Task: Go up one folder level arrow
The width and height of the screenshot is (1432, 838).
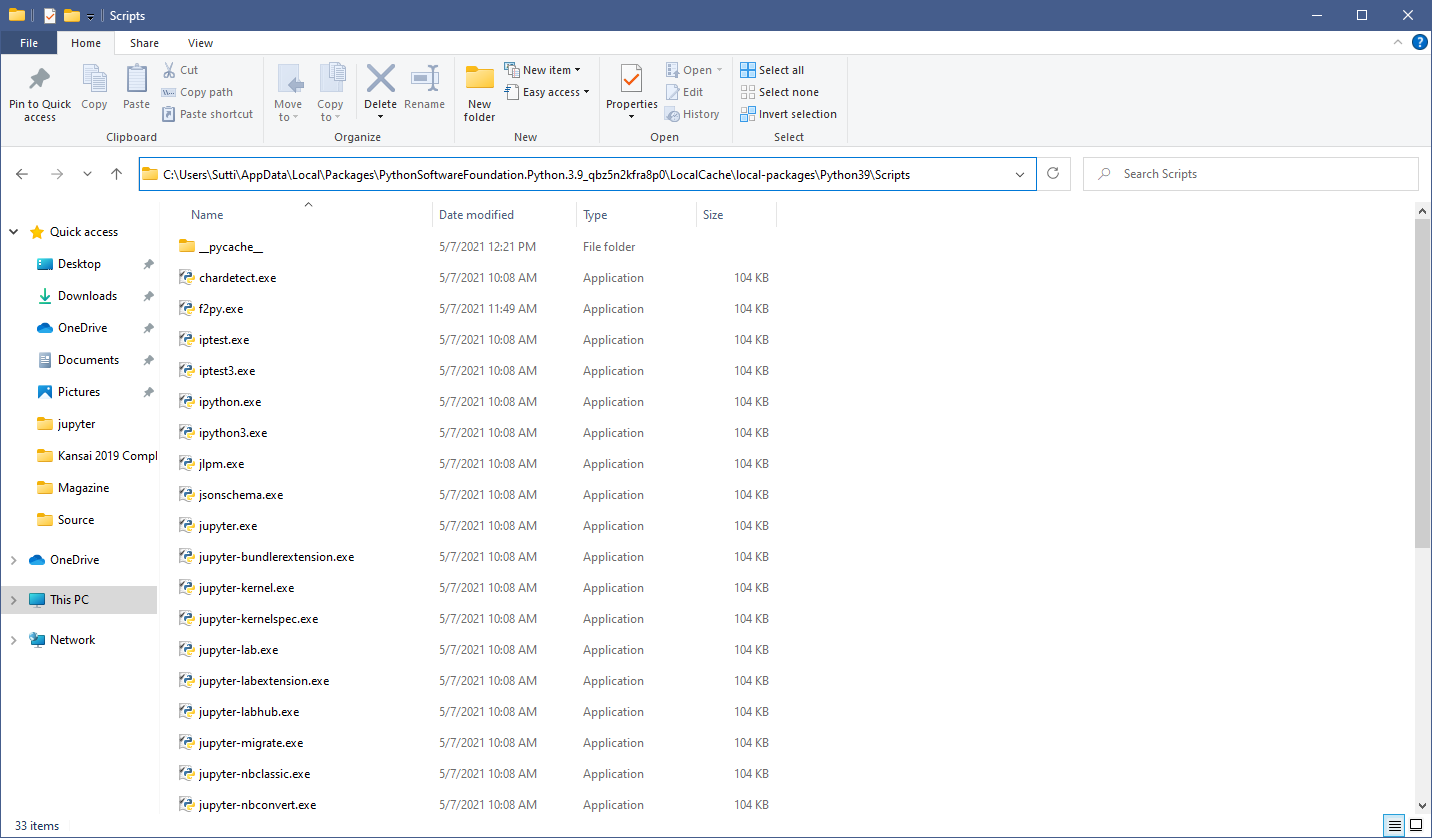Action: tap(117, 174)
